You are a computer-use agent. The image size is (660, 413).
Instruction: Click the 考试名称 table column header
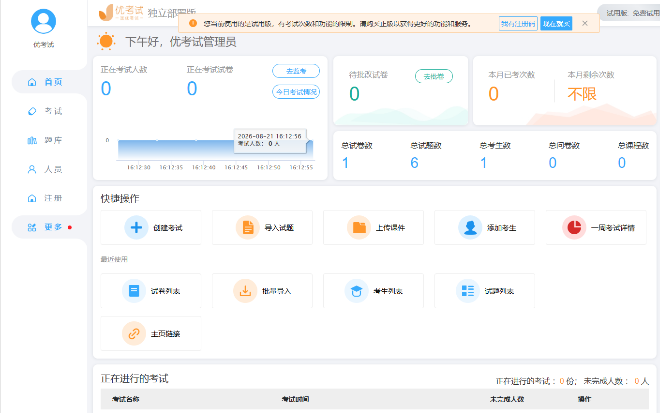[125, 399]
